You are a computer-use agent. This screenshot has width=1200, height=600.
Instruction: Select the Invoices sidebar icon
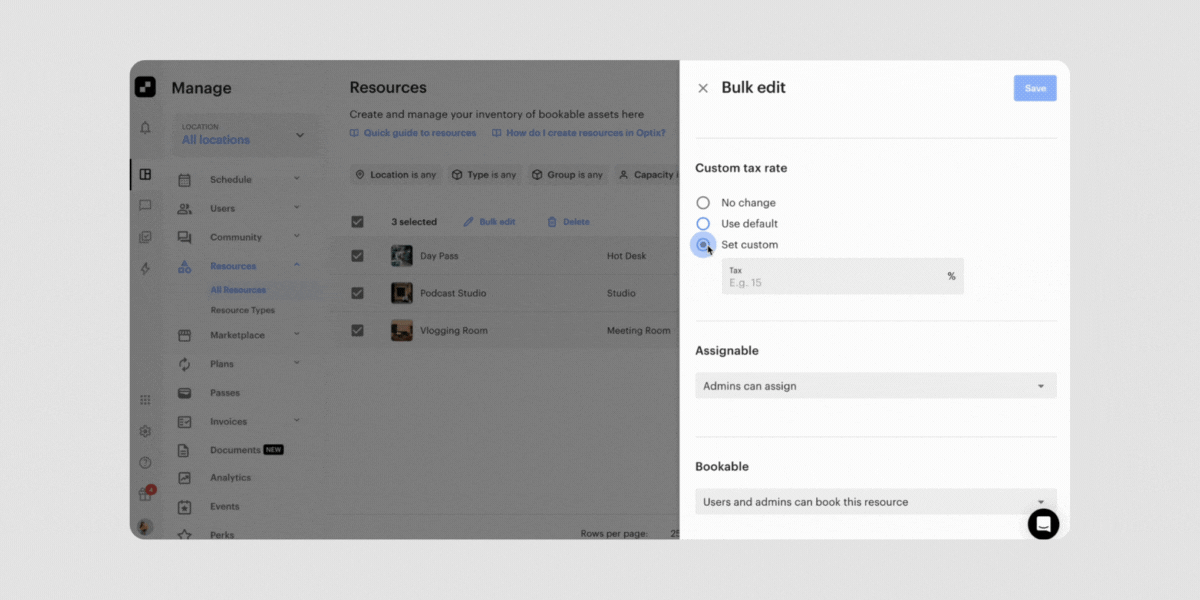click(185, 421)
